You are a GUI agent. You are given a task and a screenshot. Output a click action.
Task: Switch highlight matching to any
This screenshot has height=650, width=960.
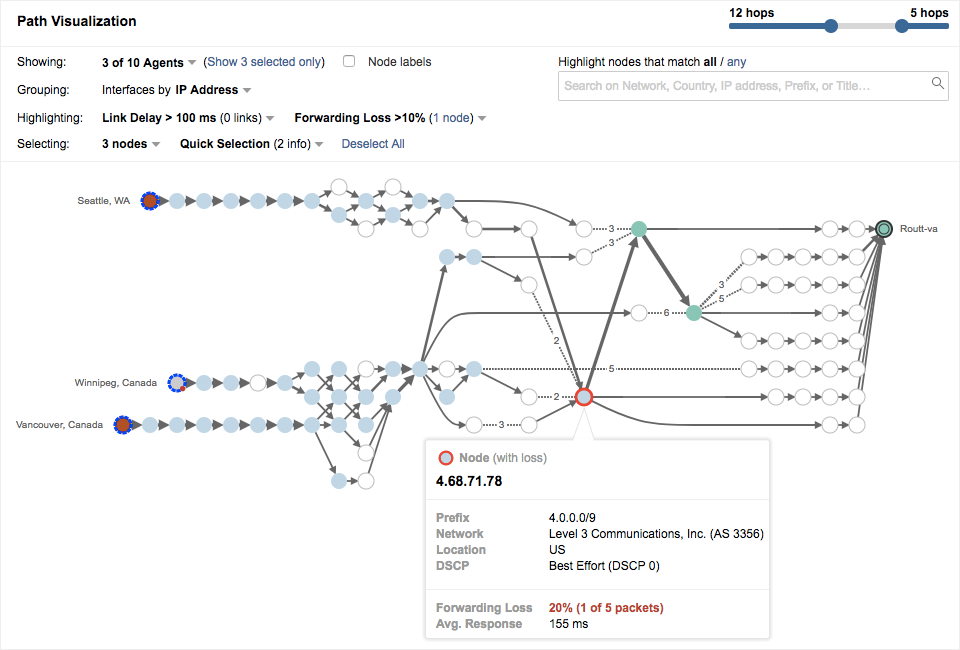[x=737, y=62]
